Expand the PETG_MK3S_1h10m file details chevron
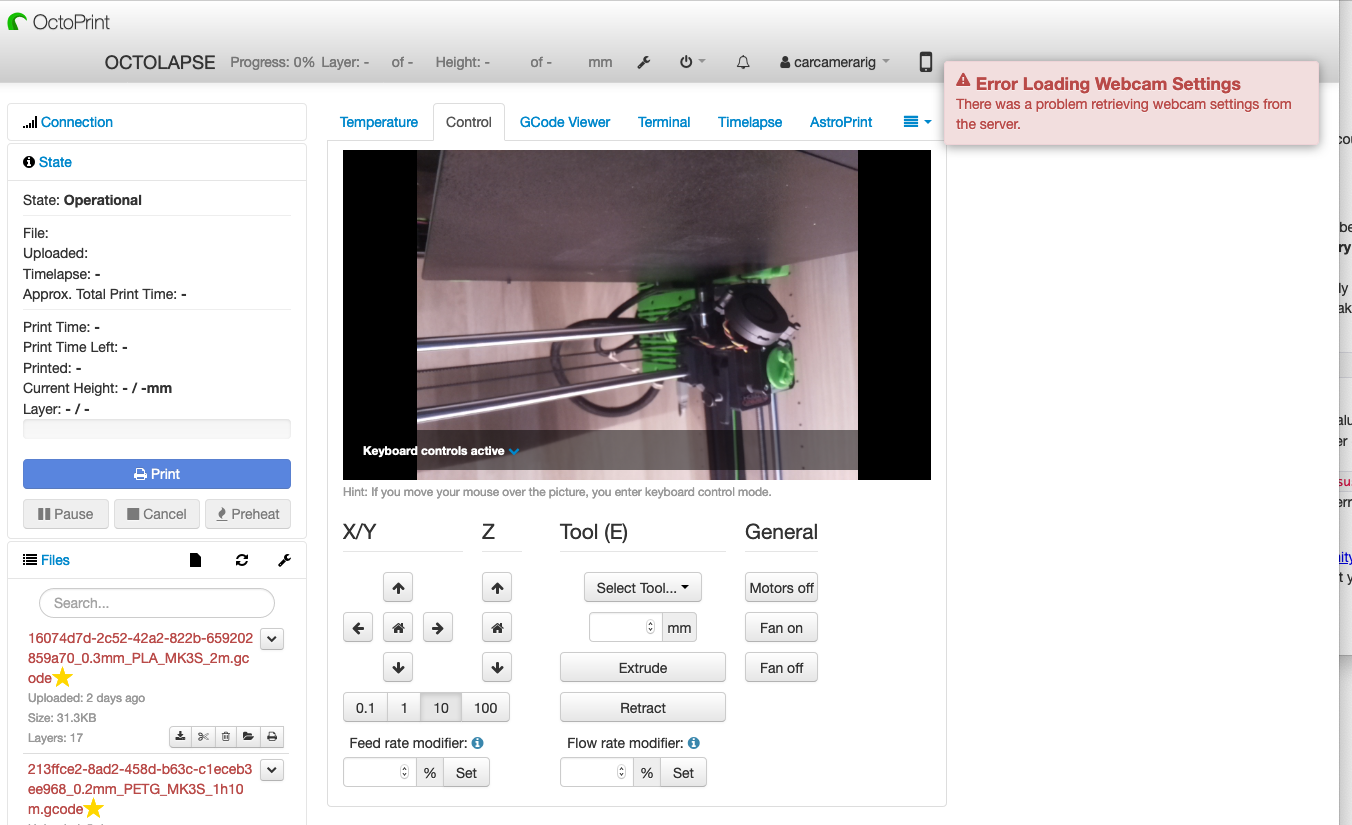The image size is (1352, 825). coord(272,769)
